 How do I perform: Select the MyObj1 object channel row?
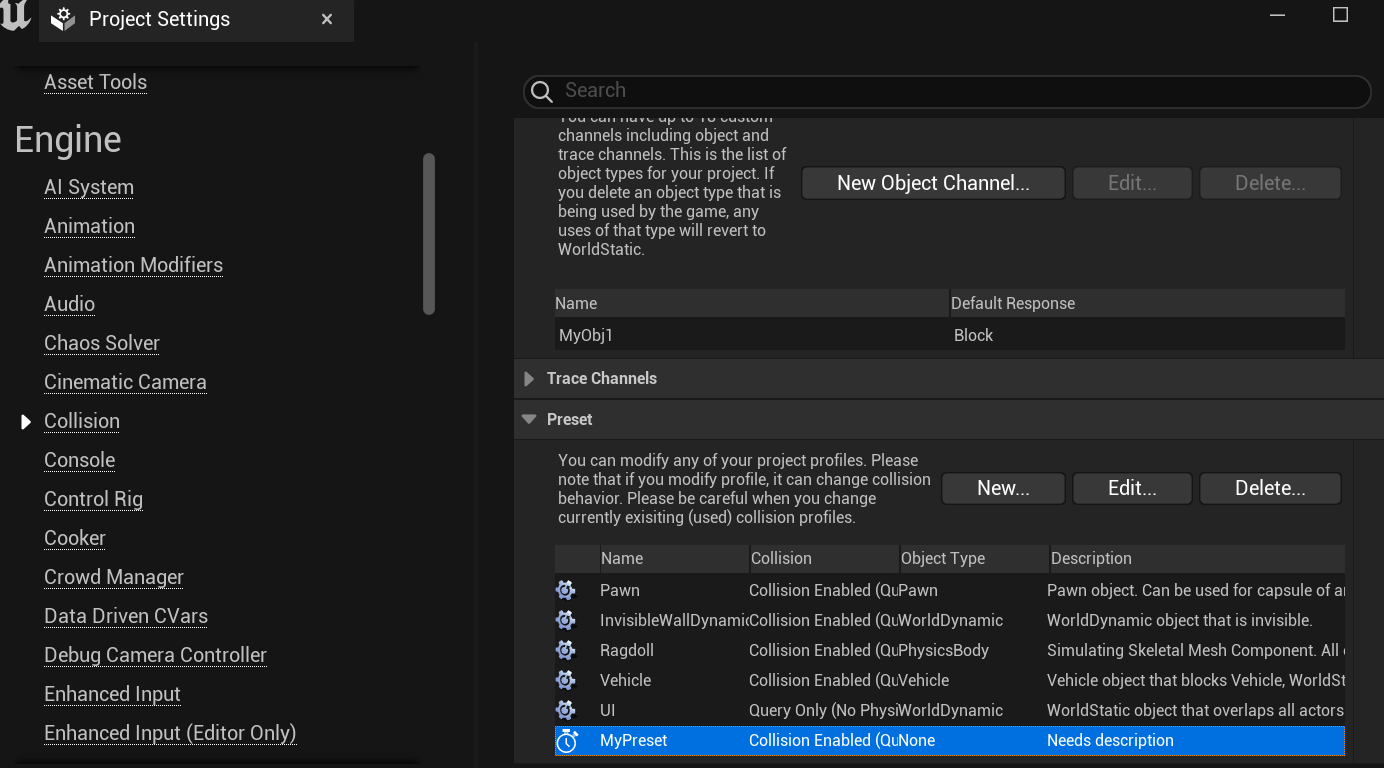(x=950, y=335)
